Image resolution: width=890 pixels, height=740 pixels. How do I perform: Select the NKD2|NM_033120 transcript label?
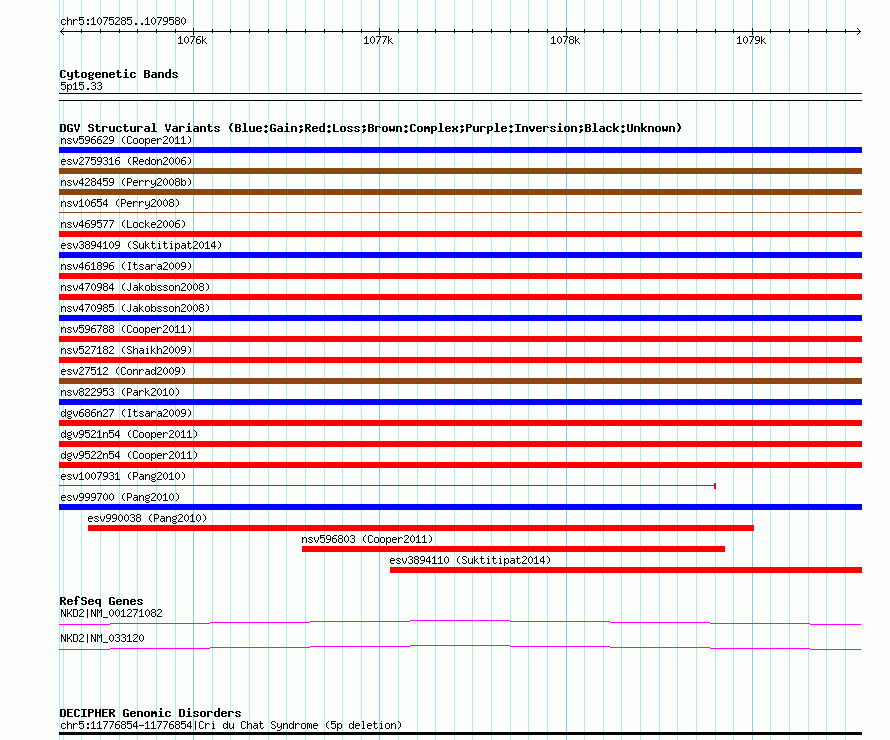pos(96,638)
